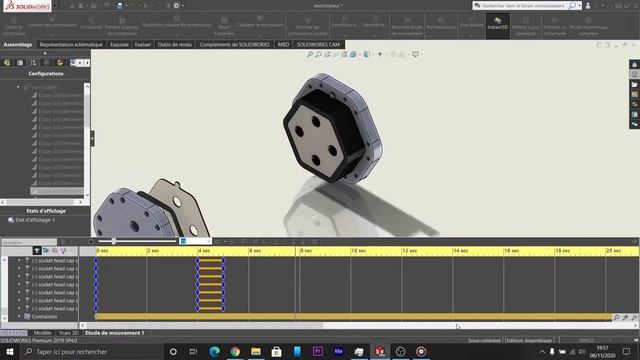
Task: Select Etat d'affichage-1 display state
Action: pyautogui.click(x=31, y=220)
